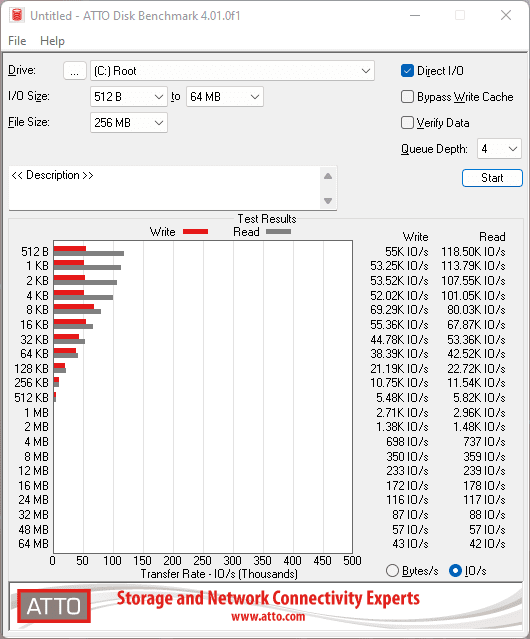The image size is (530, 639).
Task: Uncheck the Direct I/O checkbox
Action: click(x=407, y=71)
